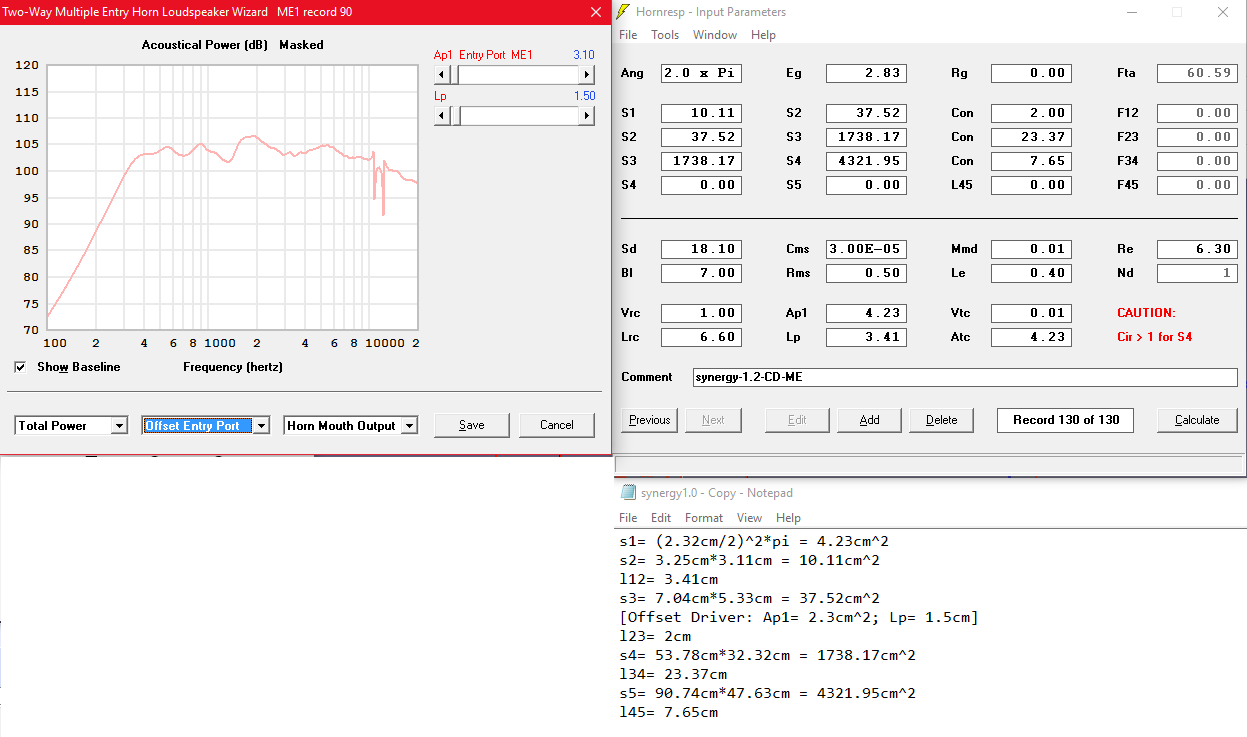Open Notepad View menu

pos(749,518)
